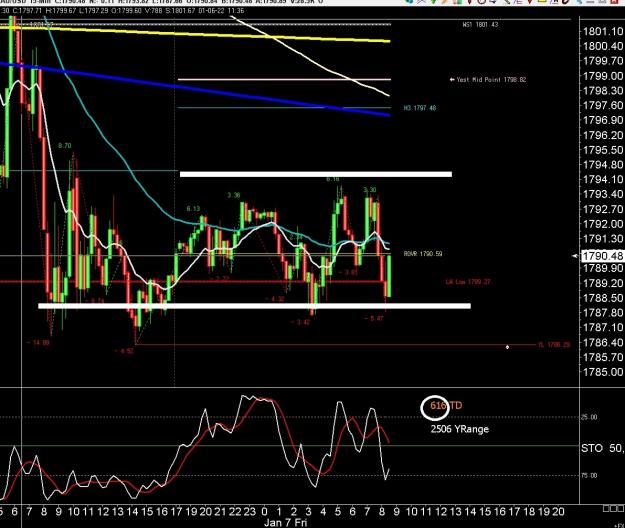Select the -3.42 swing low label
The image size is (625, 528).
tap(300, 322)
